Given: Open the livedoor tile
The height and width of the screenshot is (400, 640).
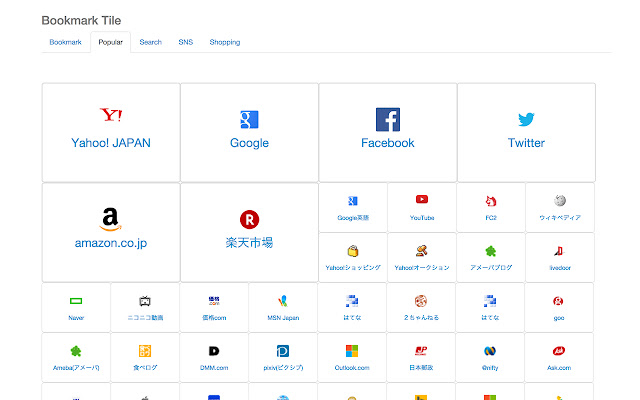Looking at the screenshot, I should tap(560, 258).
